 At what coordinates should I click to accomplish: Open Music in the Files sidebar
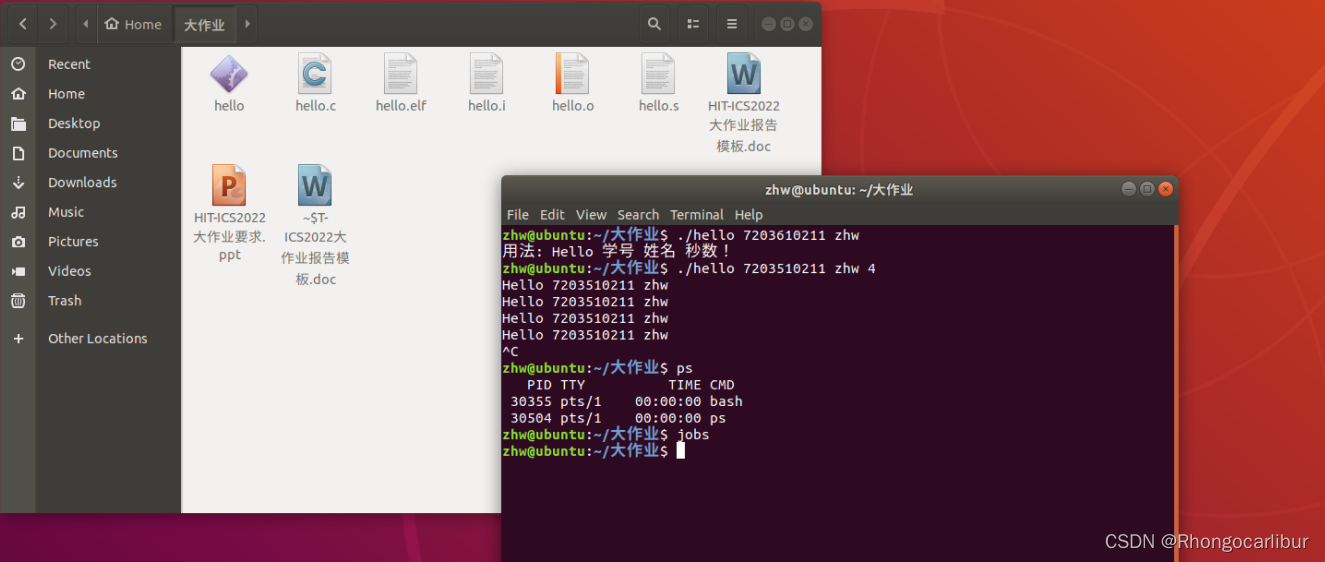tap(91, 212)
